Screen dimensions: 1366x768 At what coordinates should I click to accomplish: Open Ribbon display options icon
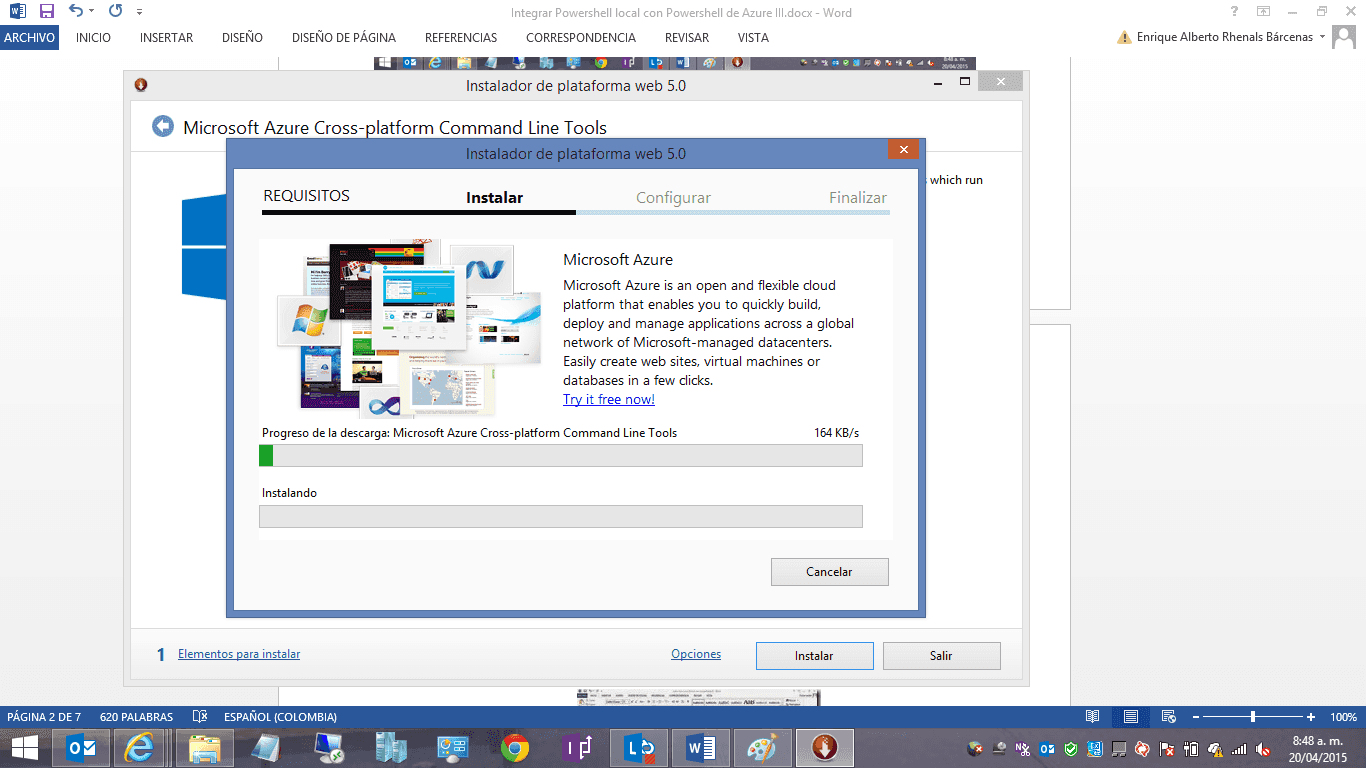(1264, 11)
